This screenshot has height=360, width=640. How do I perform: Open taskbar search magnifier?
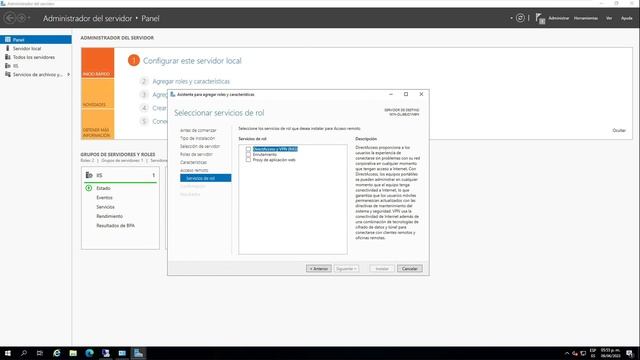(x=24, y=353)
